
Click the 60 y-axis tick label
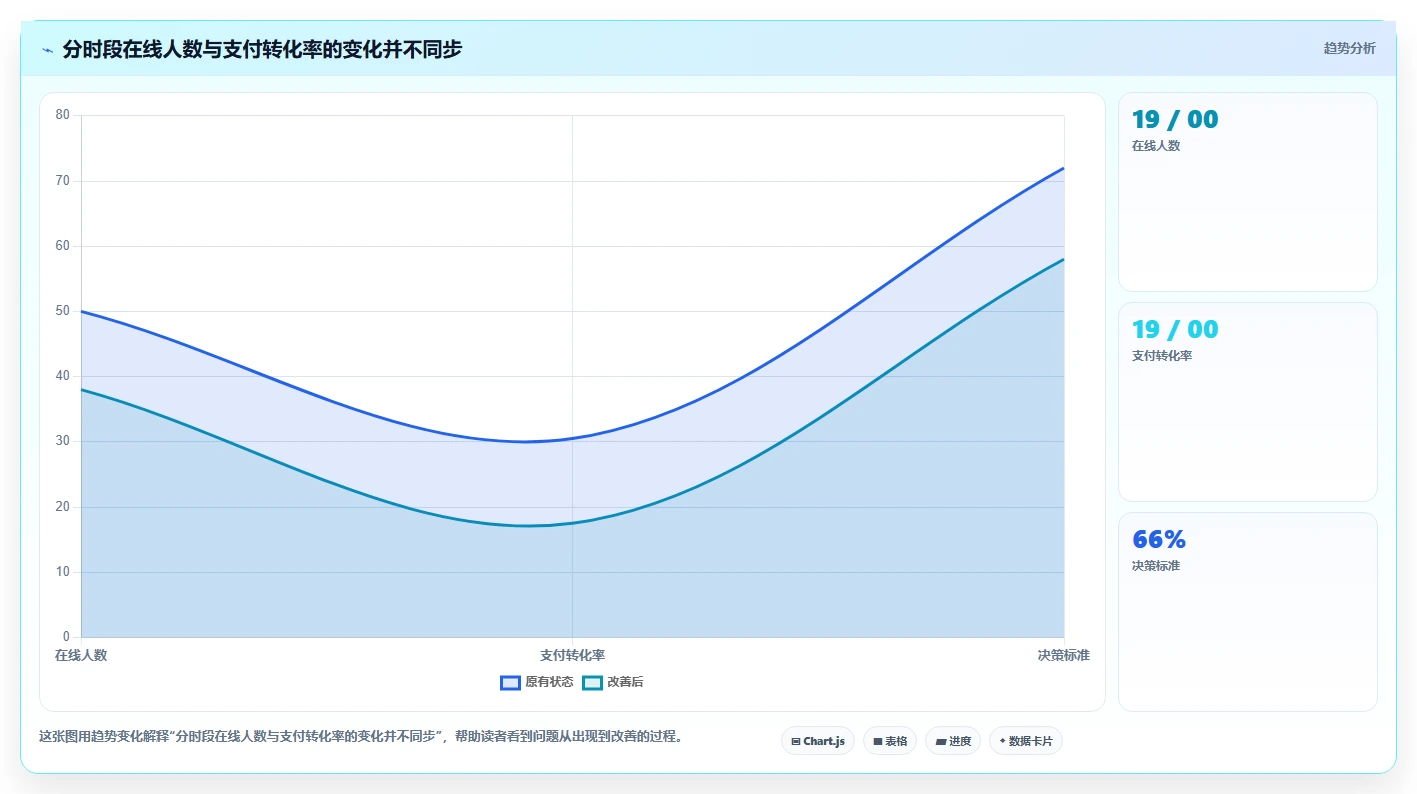coord(62,246)
